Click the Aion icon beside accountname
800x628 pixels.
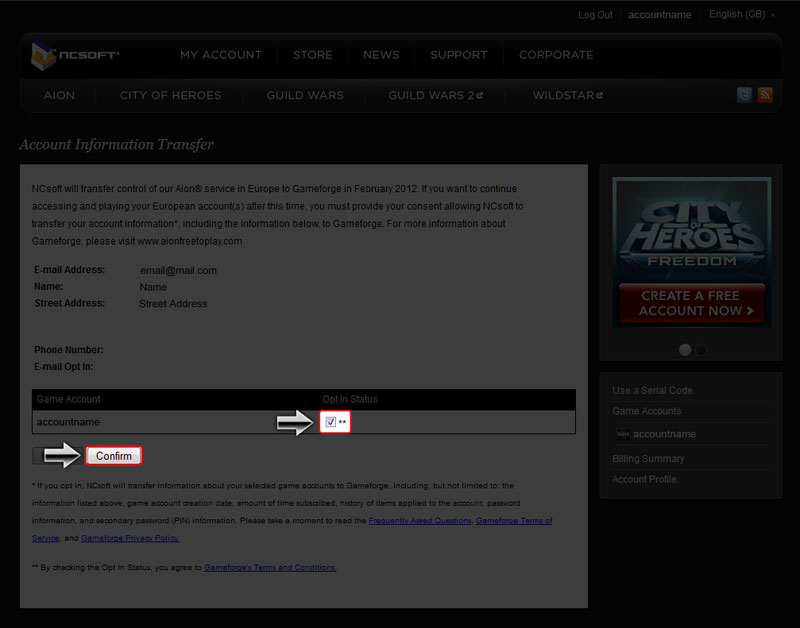tap(622, 434)
